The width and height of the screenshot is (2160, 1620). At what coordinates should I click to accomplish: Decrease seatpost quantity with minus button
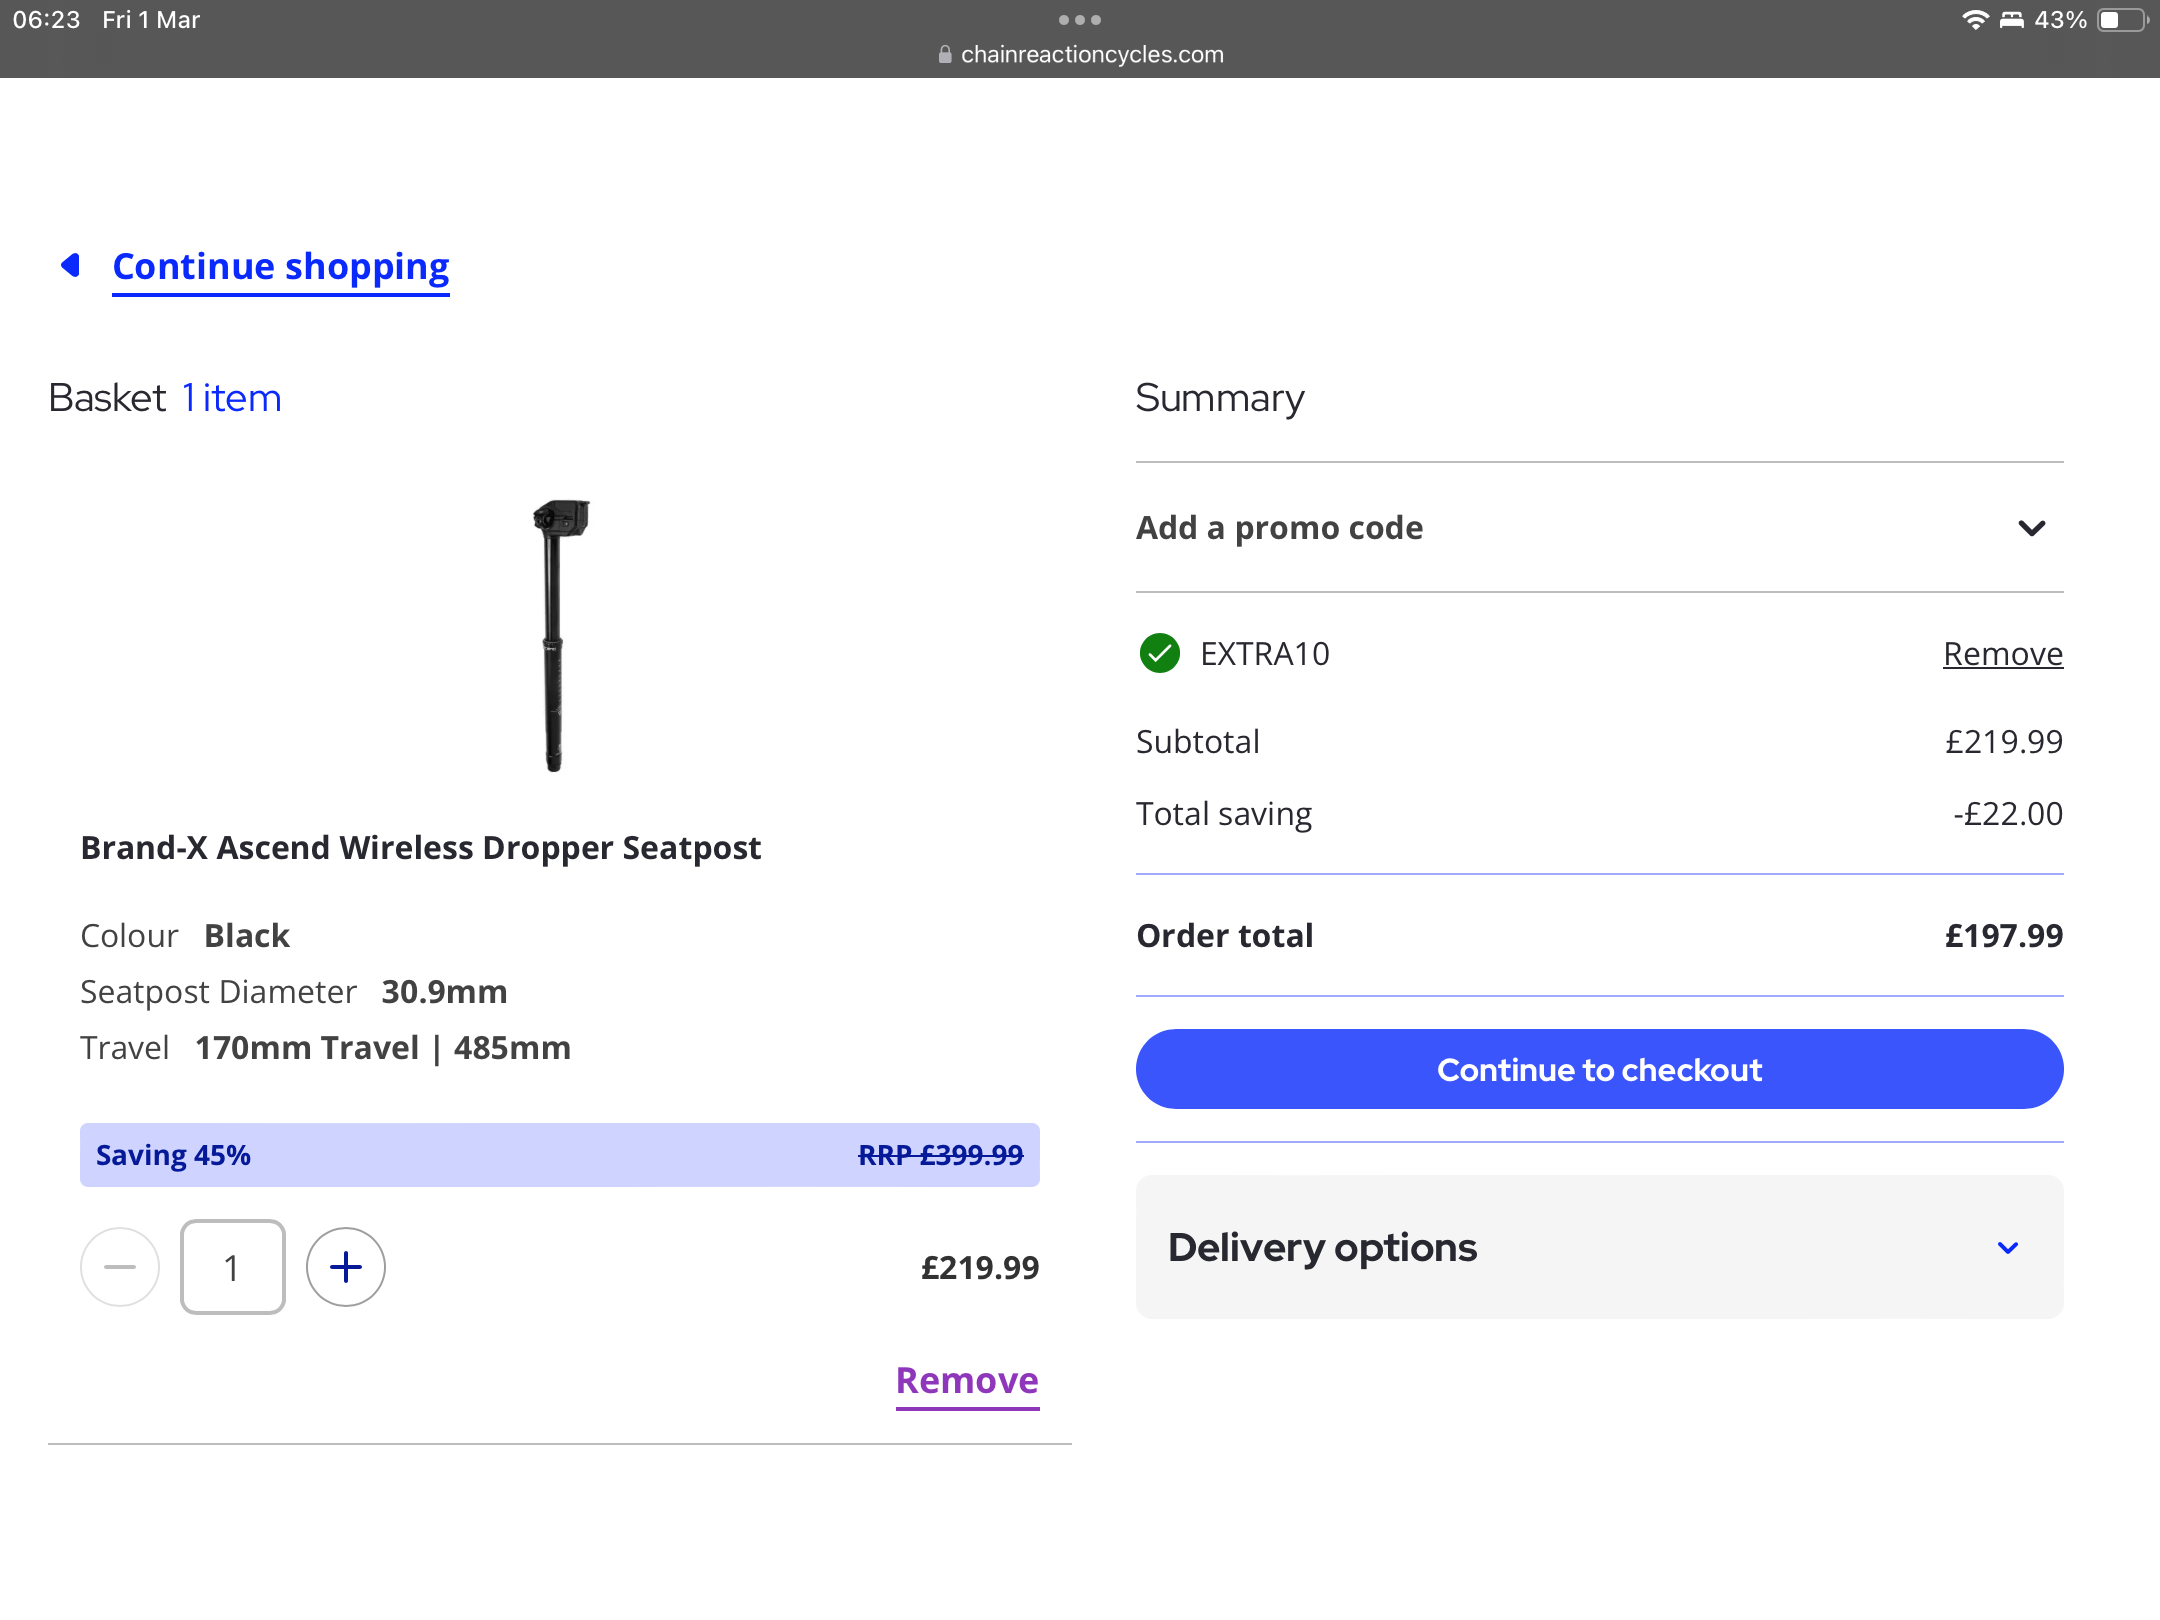tap(120, 1267)
